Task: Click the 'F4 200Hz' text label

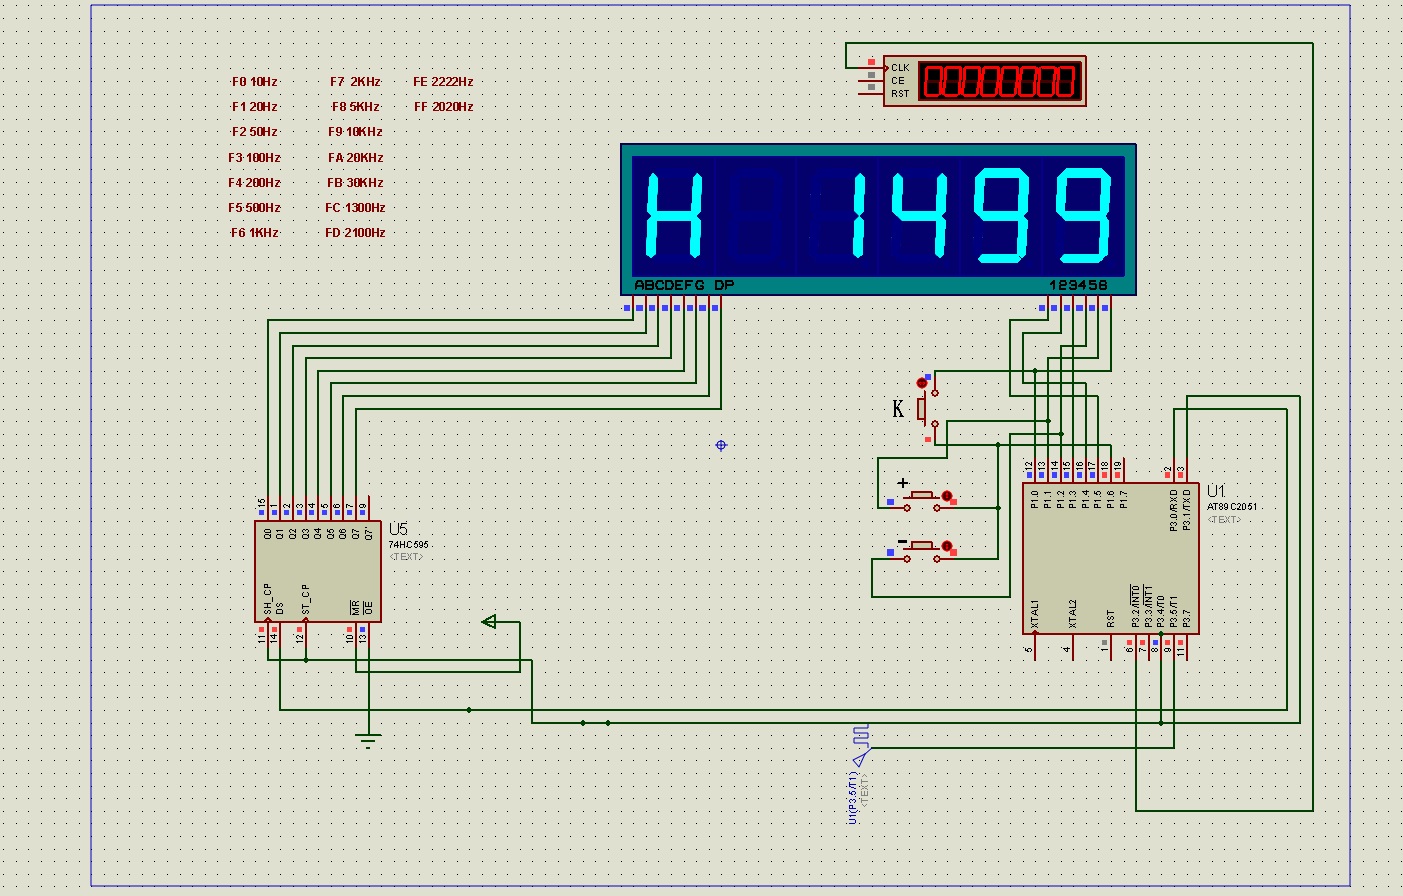Action: click(x=254, y=183)
